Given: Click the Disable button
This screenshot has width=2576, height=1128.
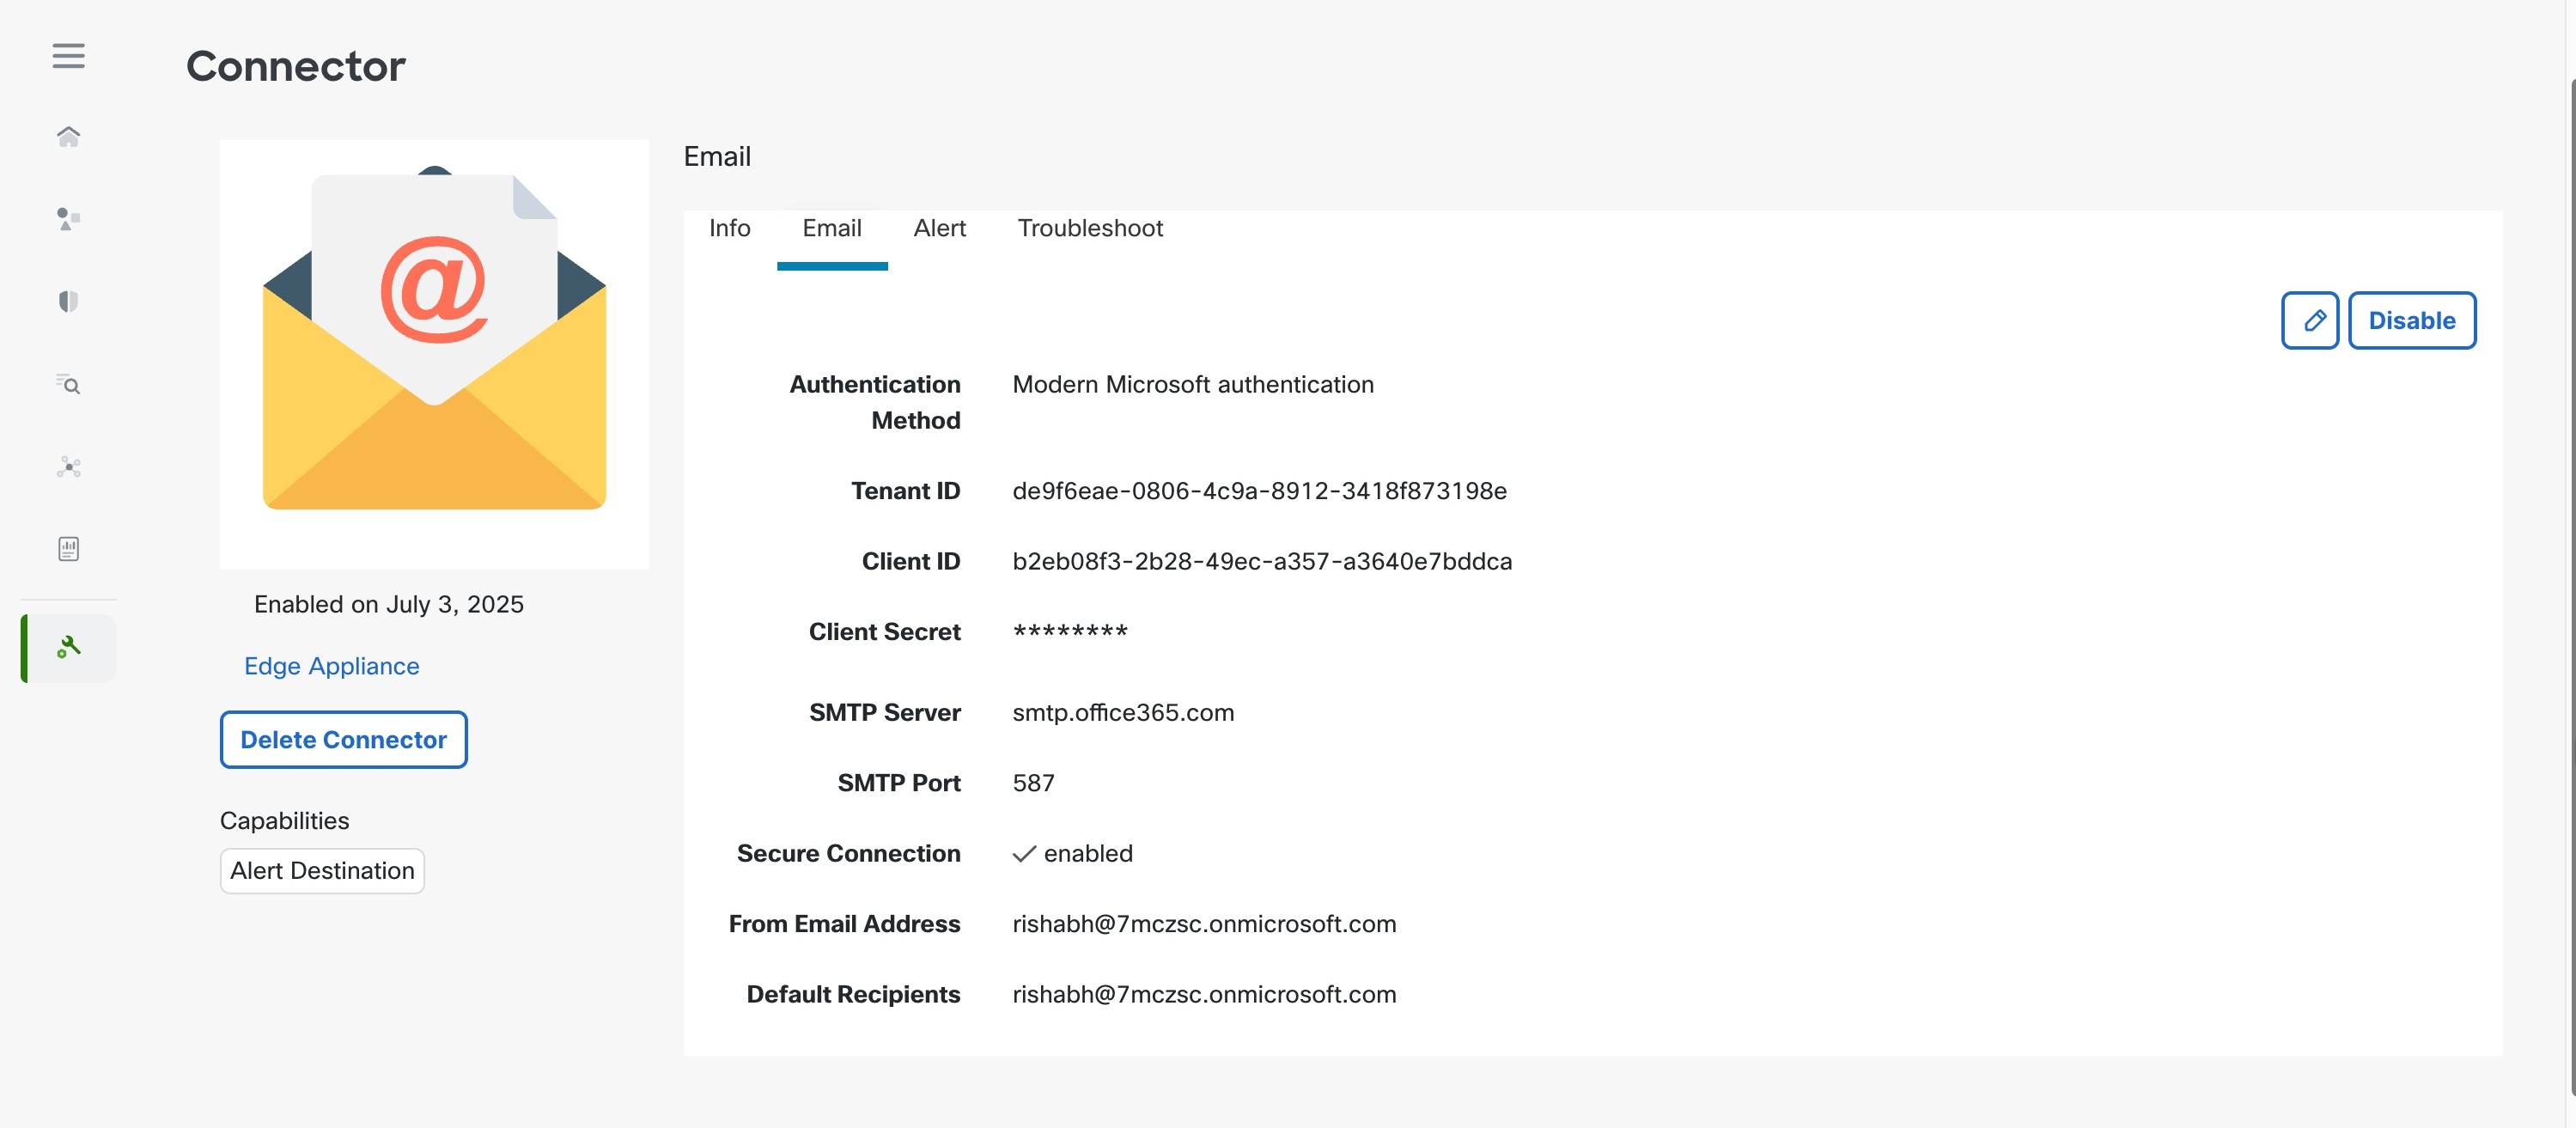Looking at the screenshot, I should pyautogui.click(x=2411, y=320).
